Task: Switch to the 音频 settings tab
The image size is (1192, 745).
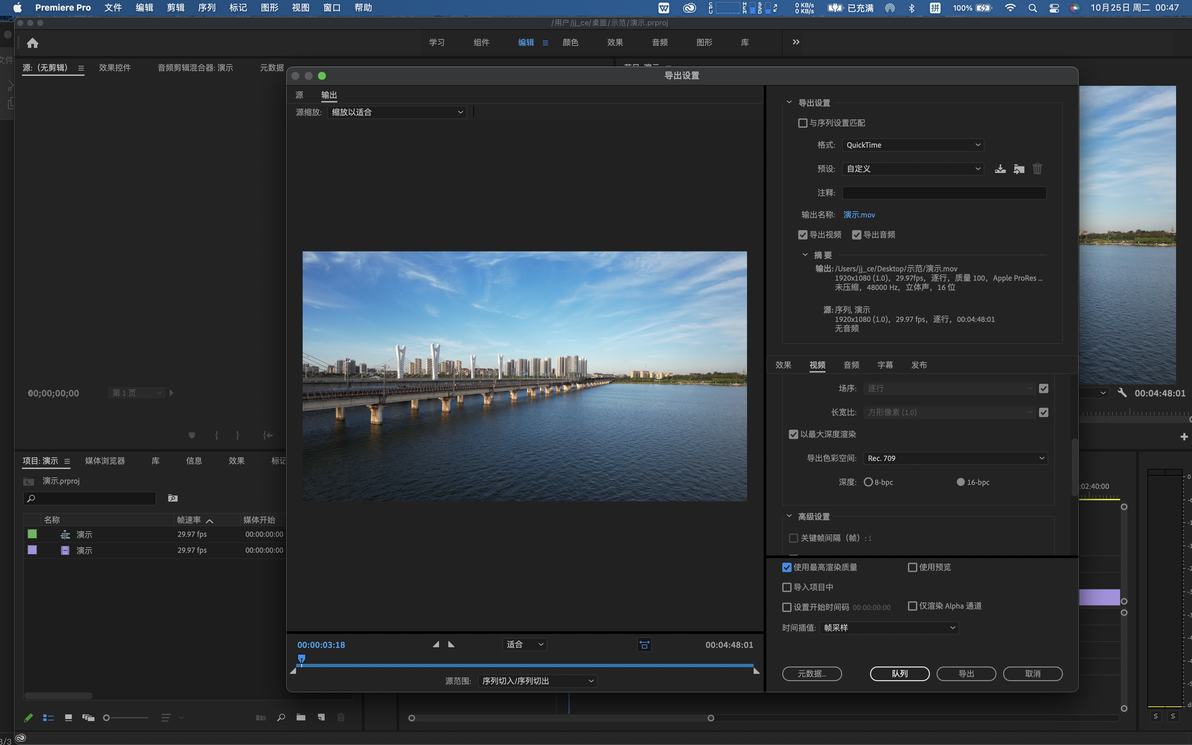Action: click(x=851, y=365)
